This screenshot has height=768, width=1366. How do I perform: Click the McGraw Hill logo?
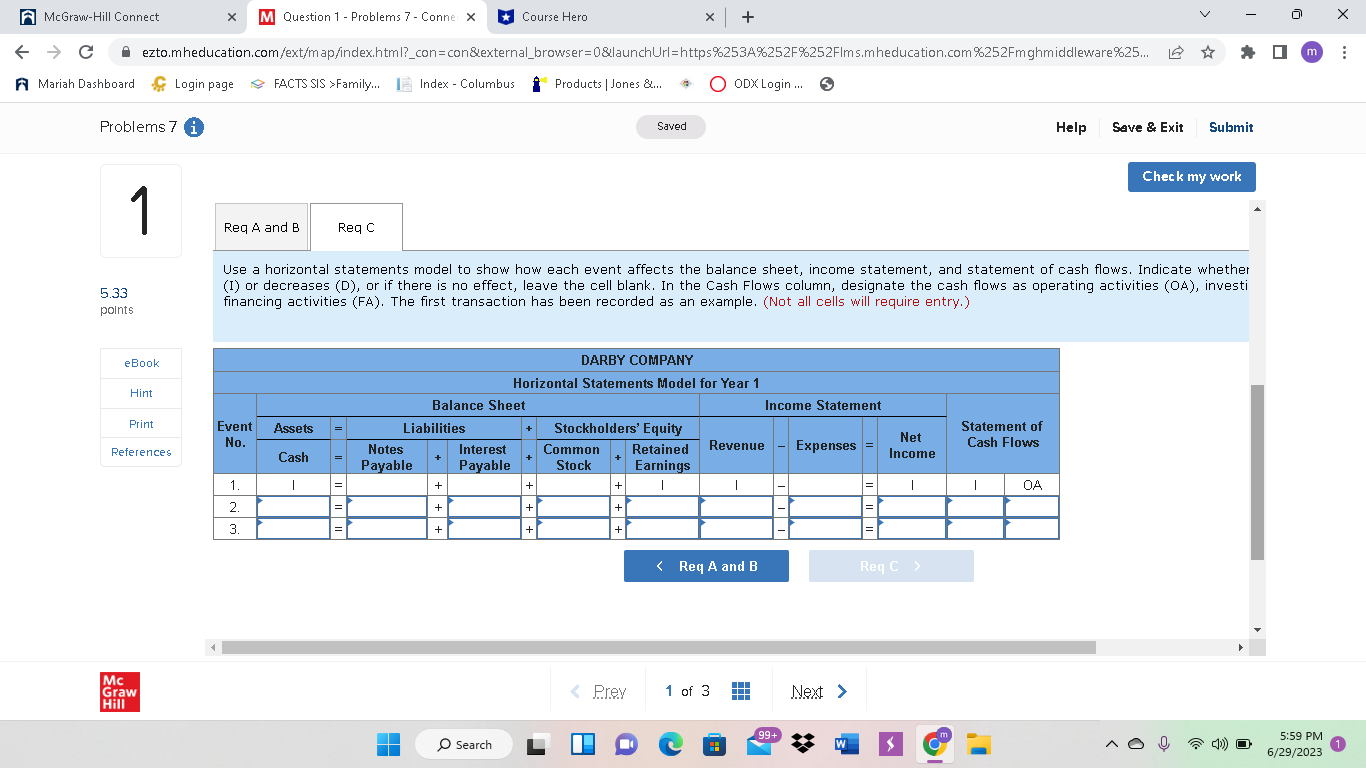click(x=121, y=691)
